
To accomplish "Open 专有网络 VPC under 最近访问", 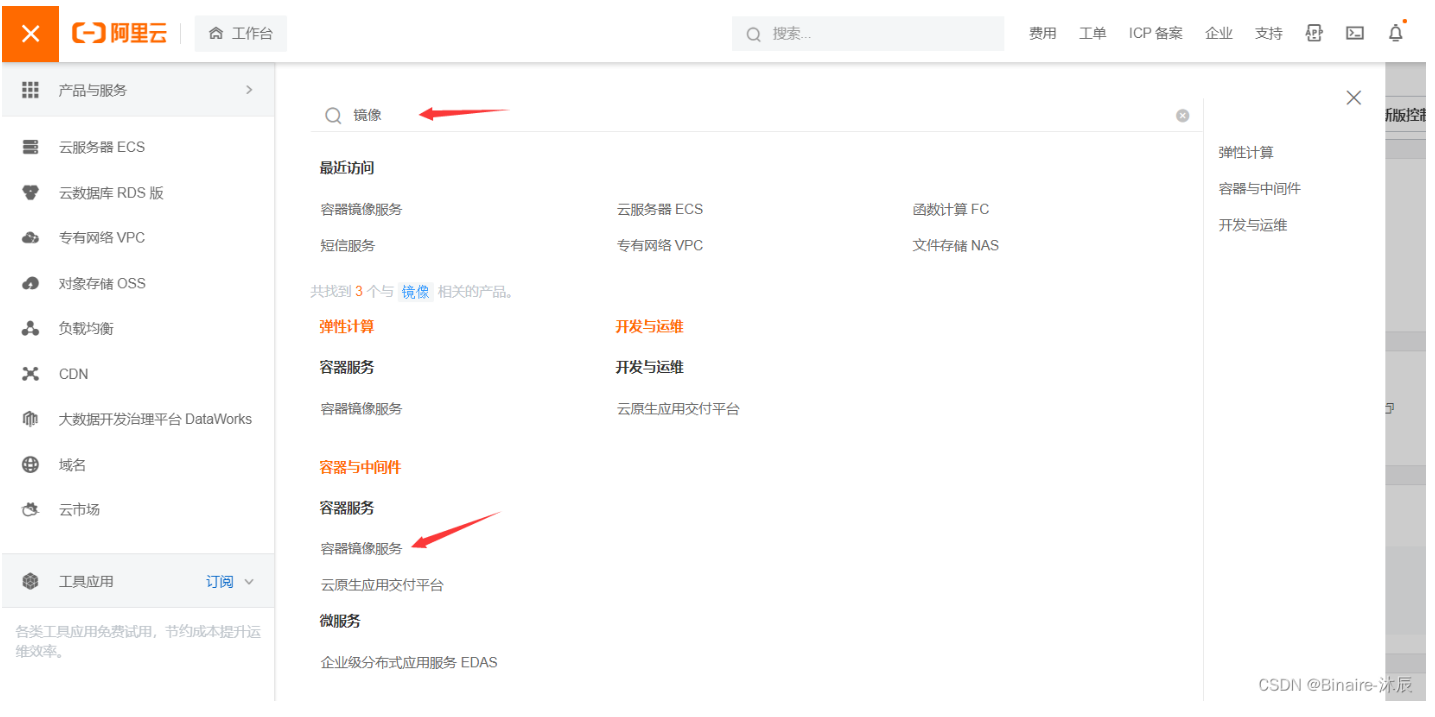I will click(x=659, y=245).
